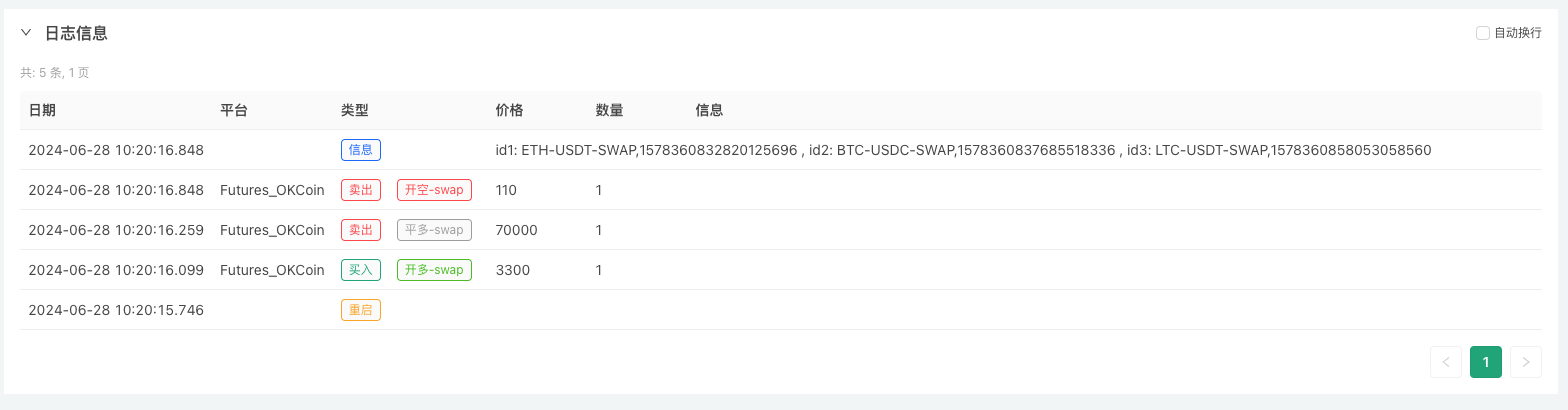Click the gray 平多-swap tag
The width and height of the screenshot is (1568, 410).
coord(434,230)
